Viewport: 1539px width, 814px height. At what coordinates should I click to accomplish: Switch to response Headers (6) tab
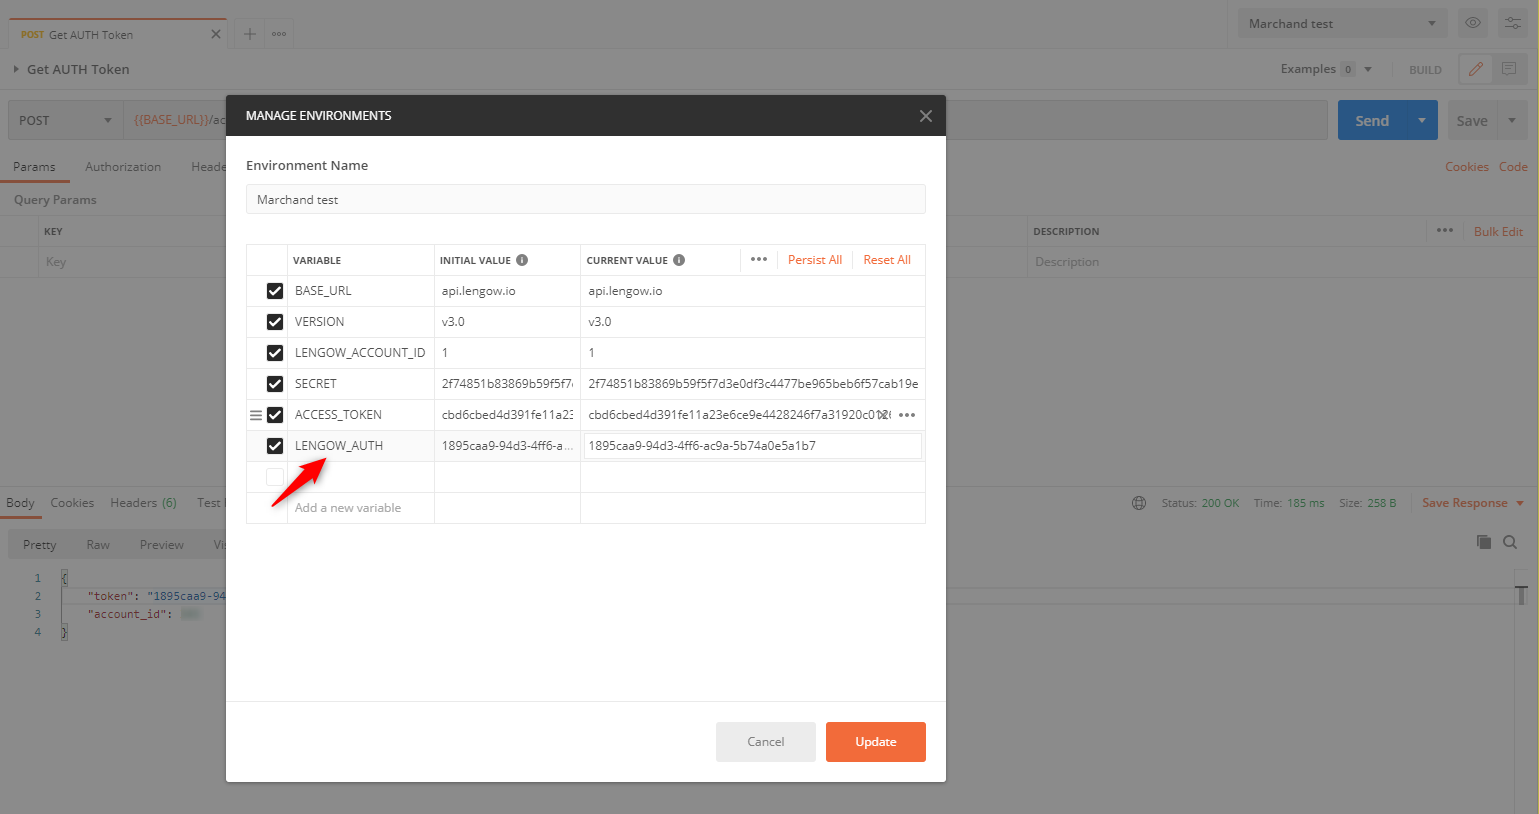[143, 503]
